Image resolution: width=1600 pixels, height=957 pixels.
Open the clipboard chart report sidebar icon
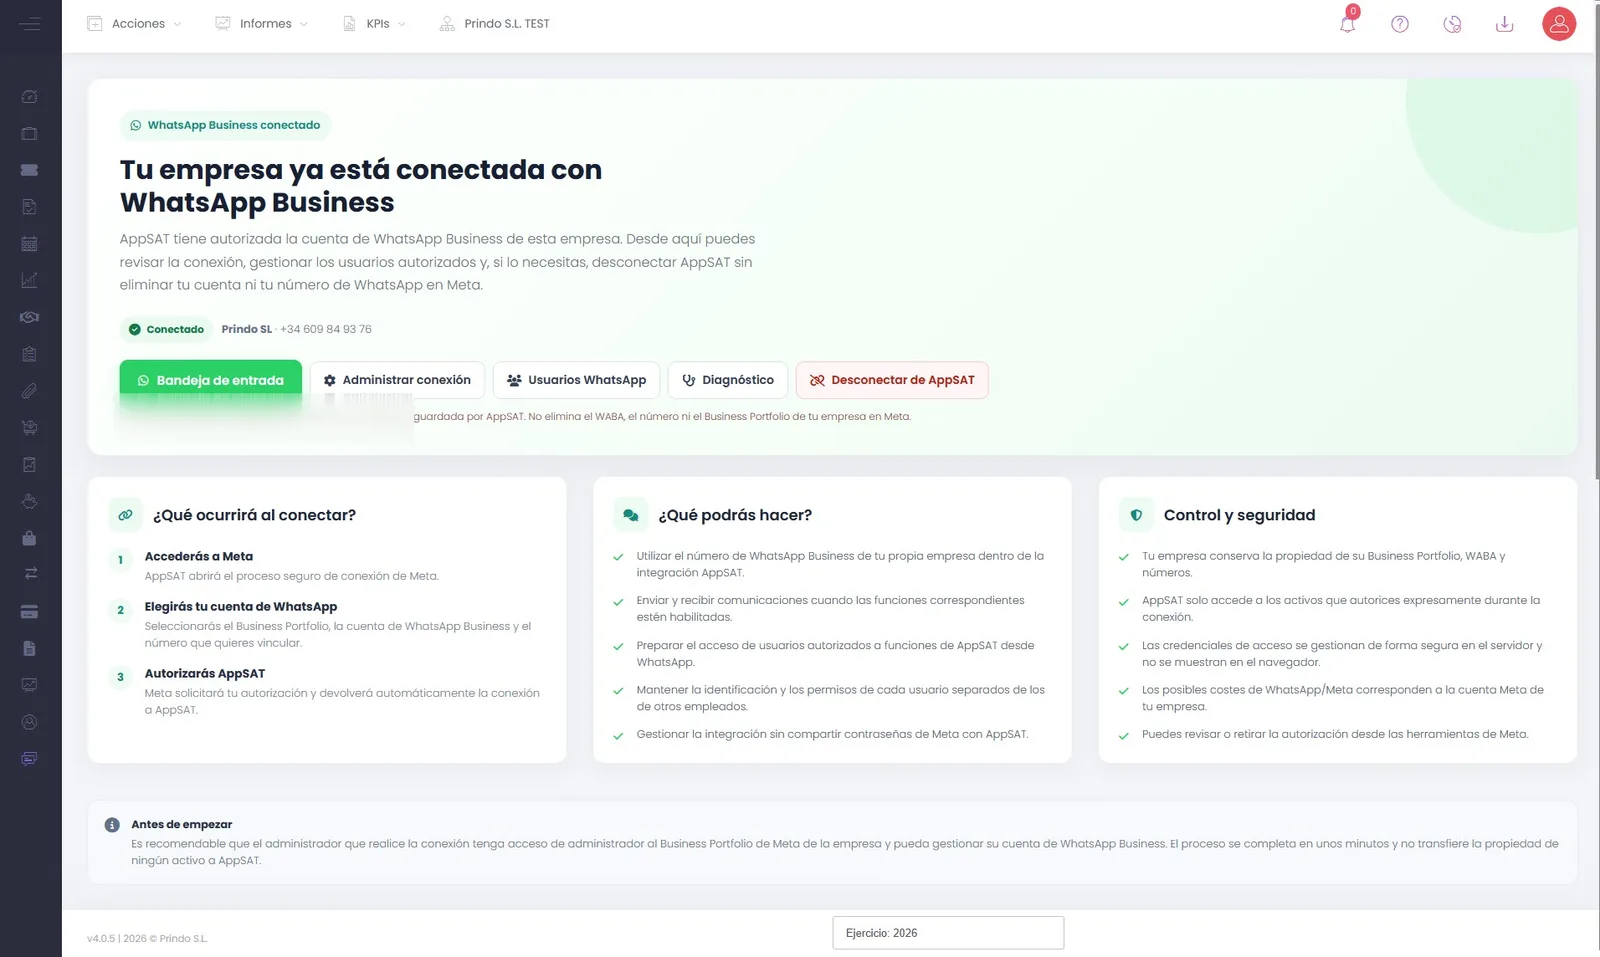[29, 465]
